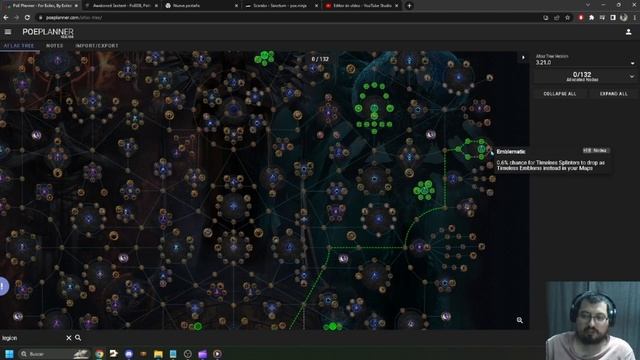This screenshot has height=360, width=640.
Task: Open the Import/Export tab
Action: click(97, 46)
